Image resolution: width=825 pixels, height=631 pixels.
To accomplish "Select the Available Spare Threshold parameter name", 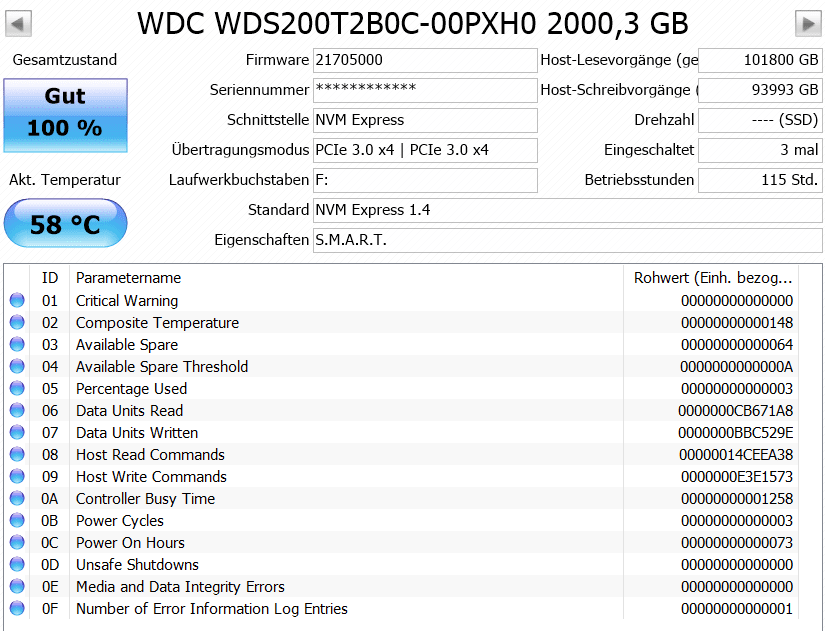I will pyautogui.click(x=162, y=366).
